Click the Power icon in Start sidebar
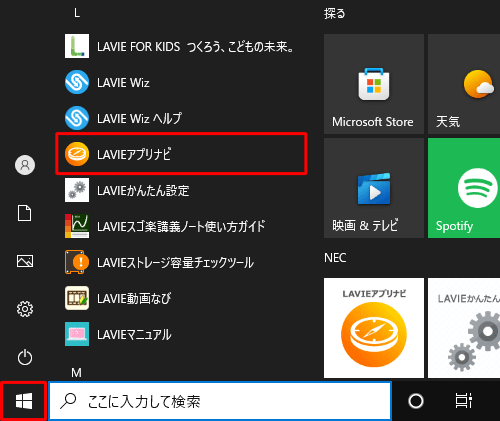This screenshot has width=500, height=421. pyautogui.click(x=25, y=357)
